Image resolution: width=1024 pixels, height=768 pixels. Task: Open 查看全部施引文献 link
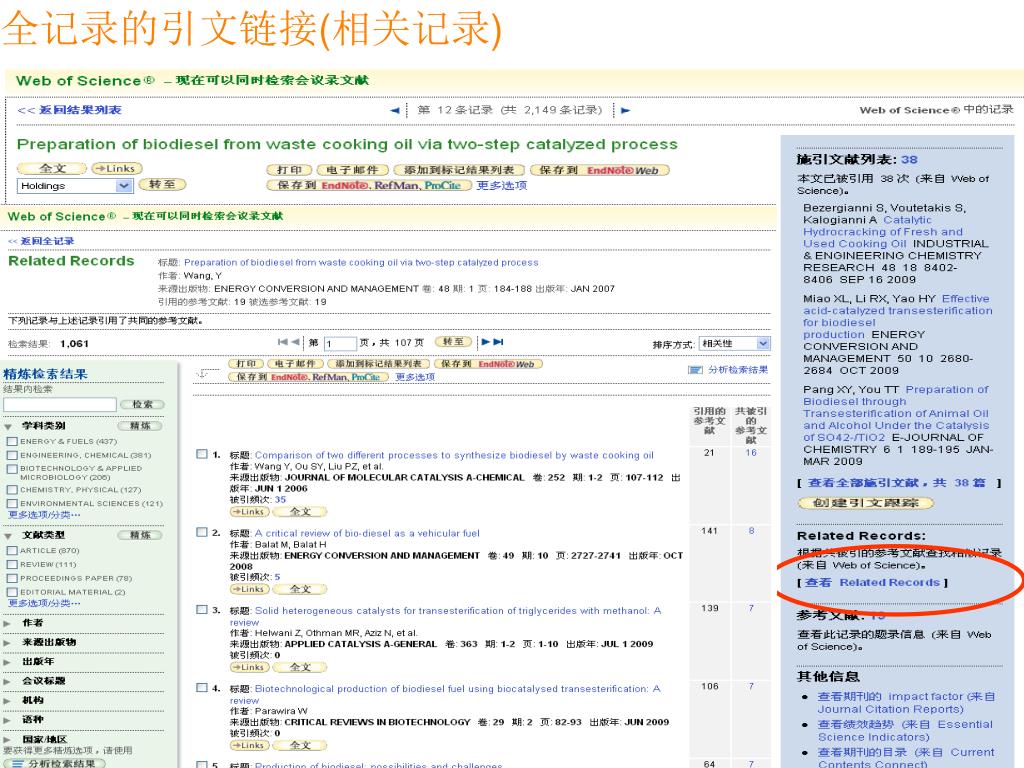(x=896, y=483)
